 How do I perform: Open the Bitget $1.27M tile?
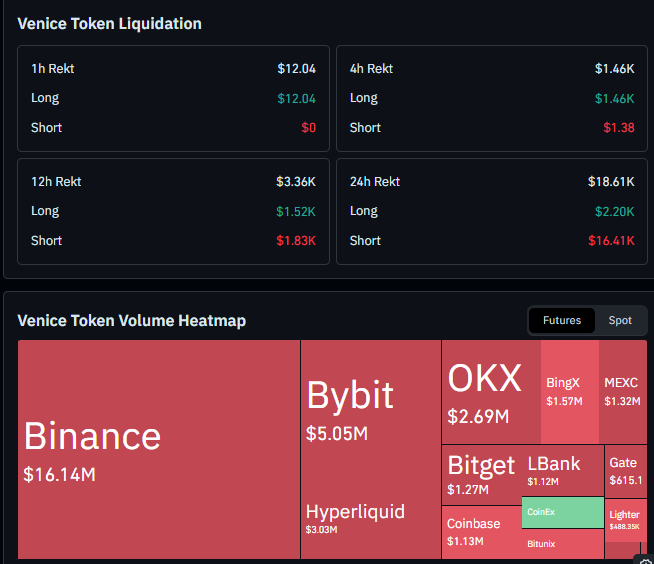point(482,475)
